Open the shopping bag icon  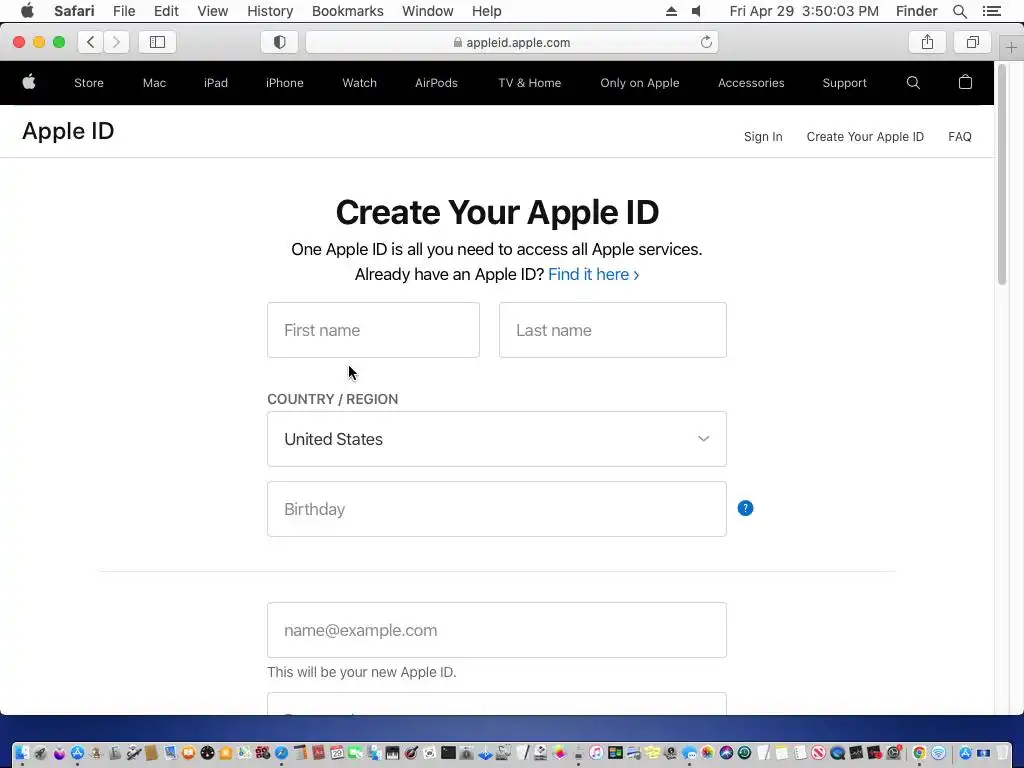click(x=965, y=82)
